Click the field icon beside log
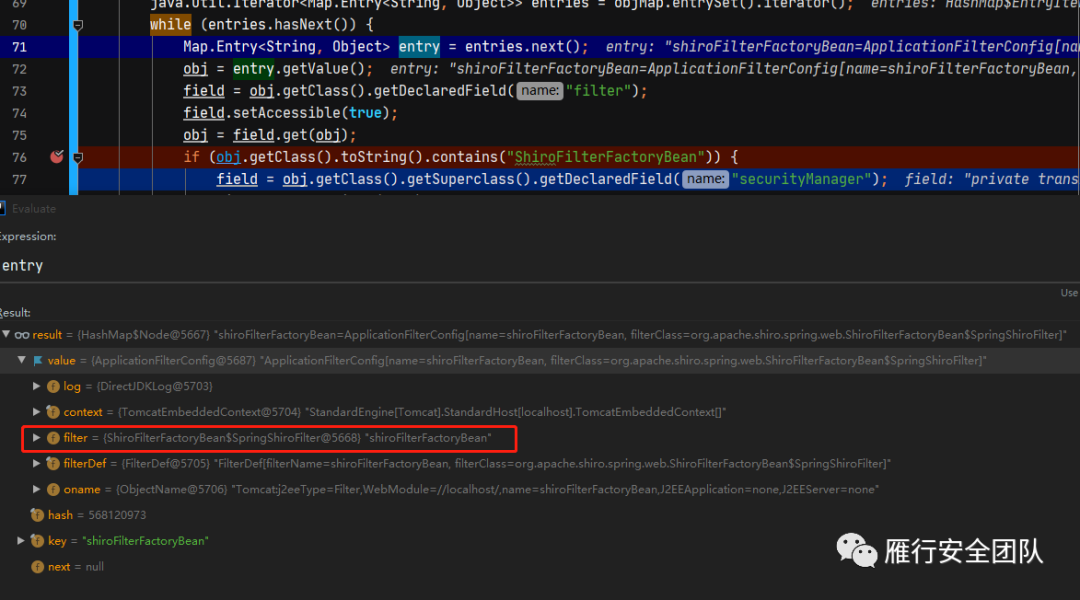Image resolution: width=1080 pixels, height=600 pixels. click(53, 386)
